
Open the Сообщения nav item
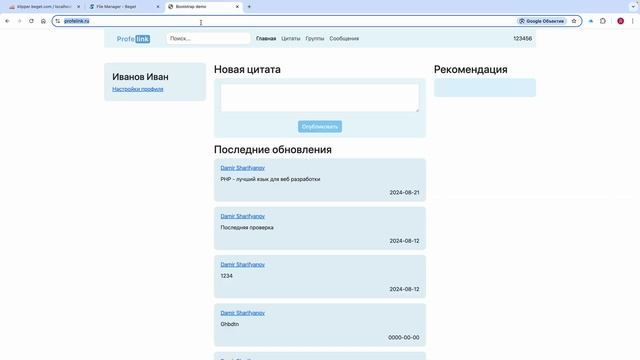(x=344, y=38)
